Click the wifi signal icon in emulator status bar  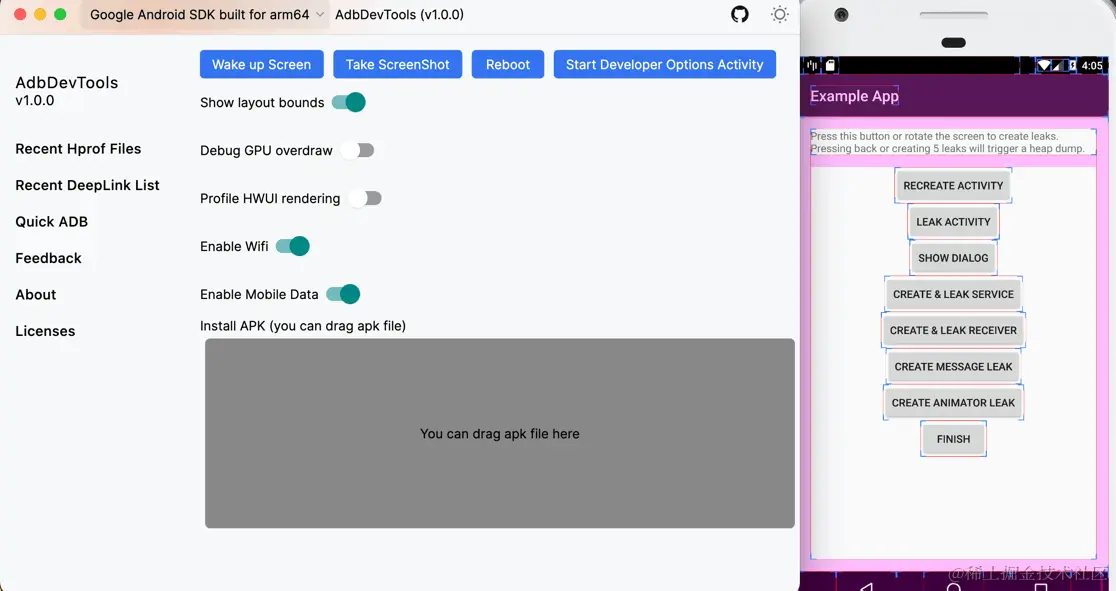click(1044, 66)
